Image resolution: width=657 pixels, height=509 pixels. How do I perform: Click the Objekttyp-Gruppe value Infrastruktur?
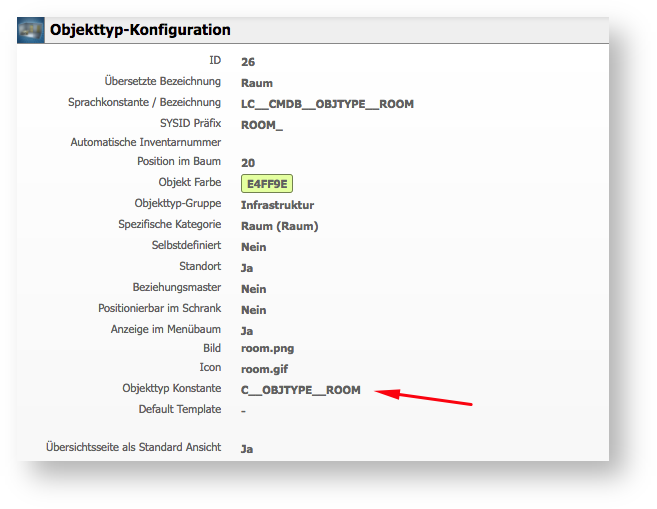(x=277, y=205)
